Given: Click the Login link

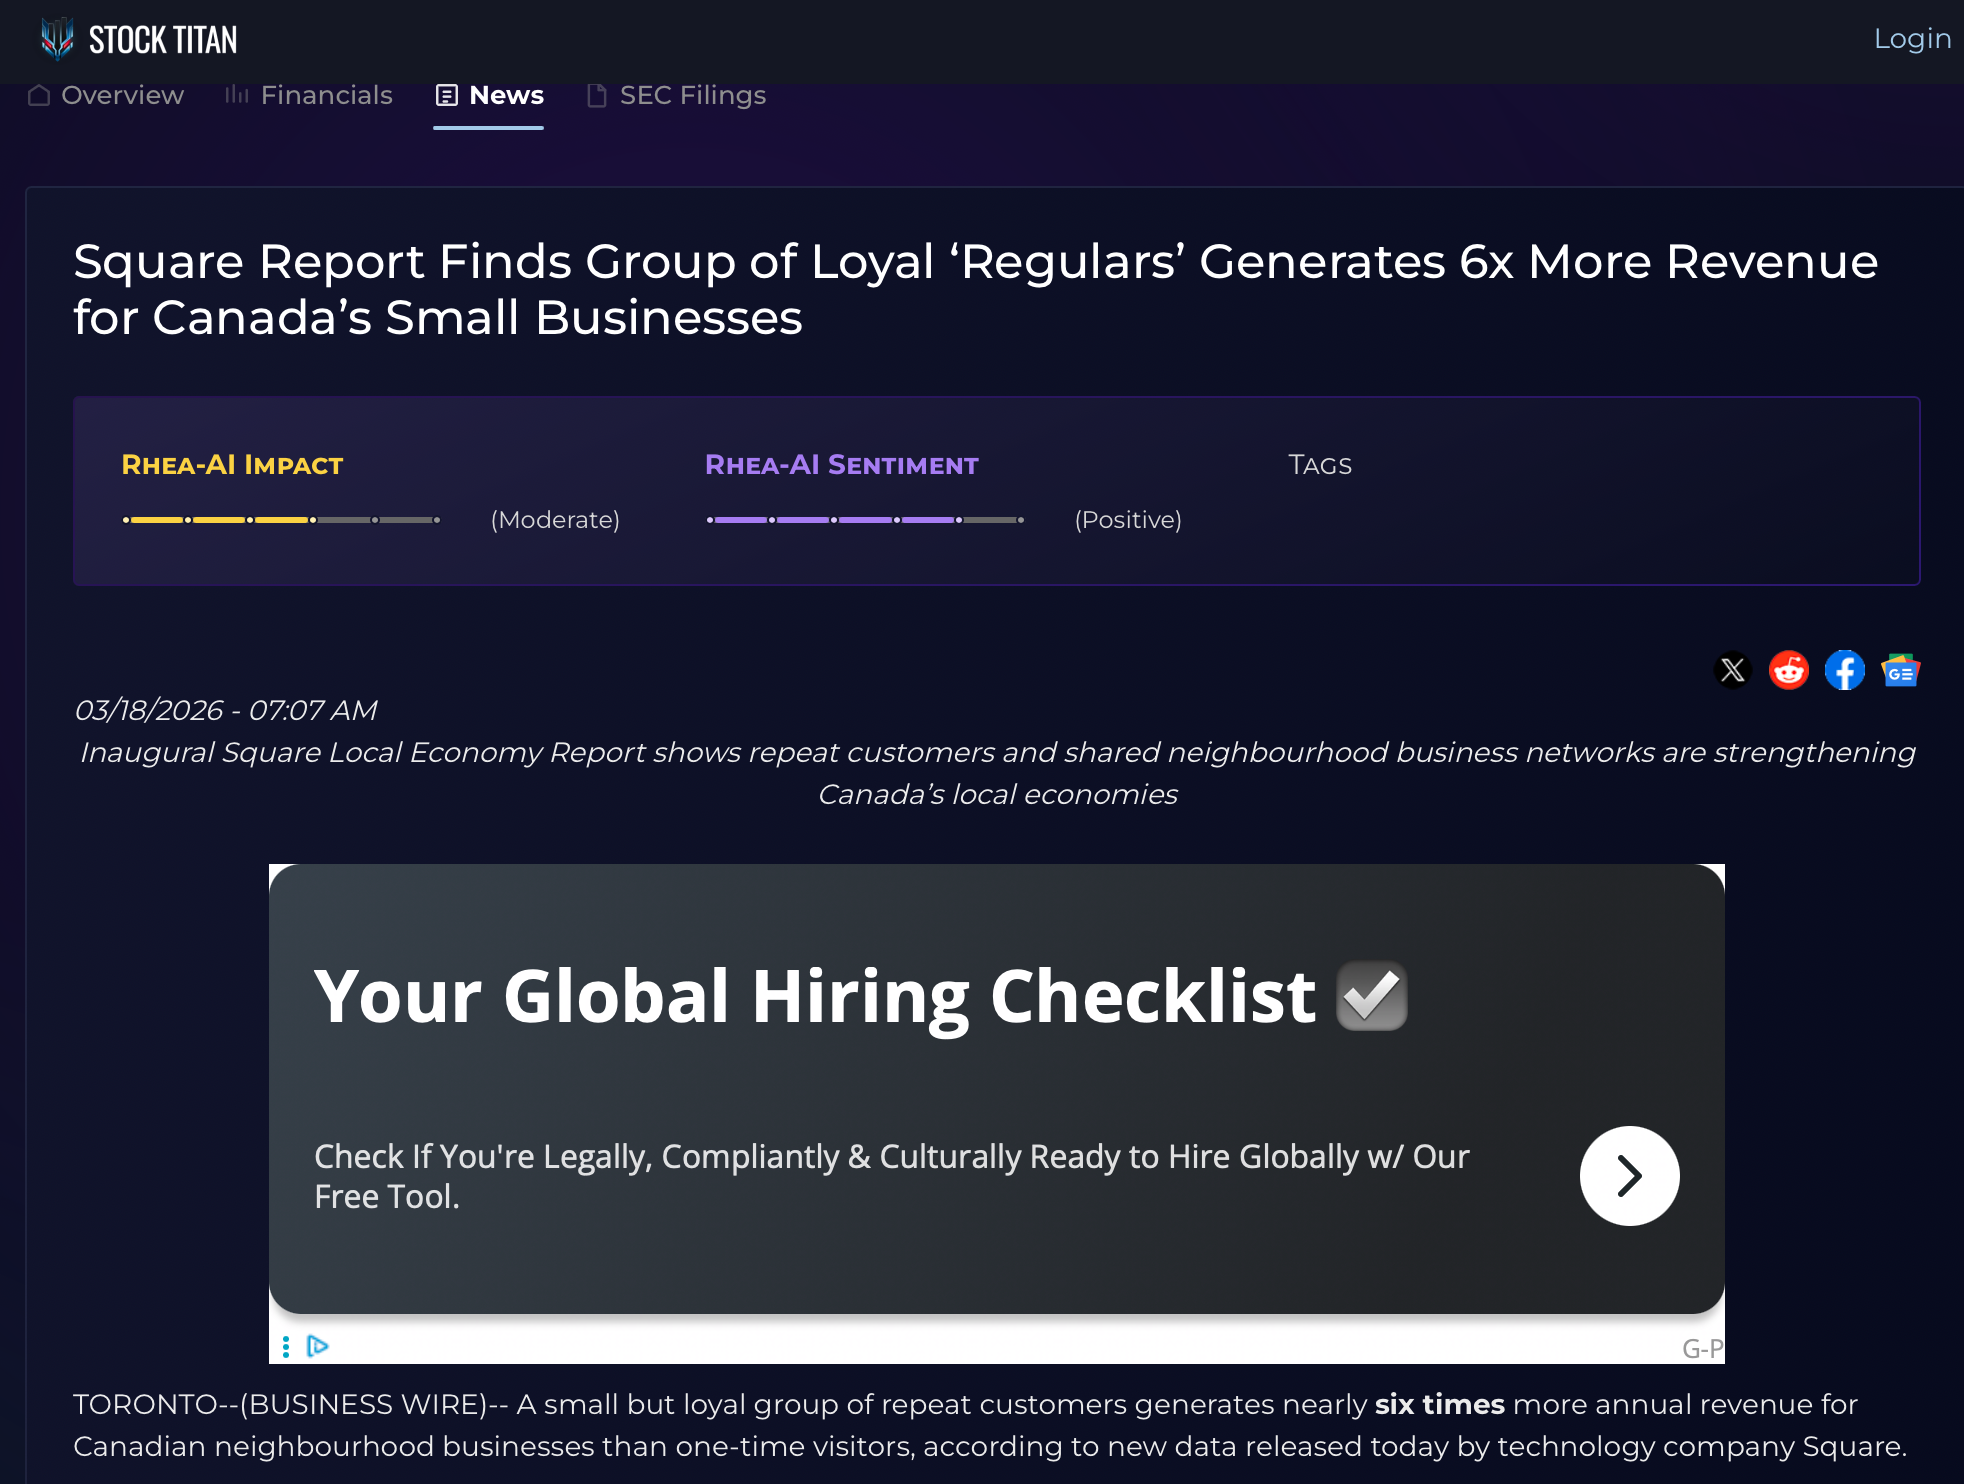Looking at the screenshot, I should 1911,39.
